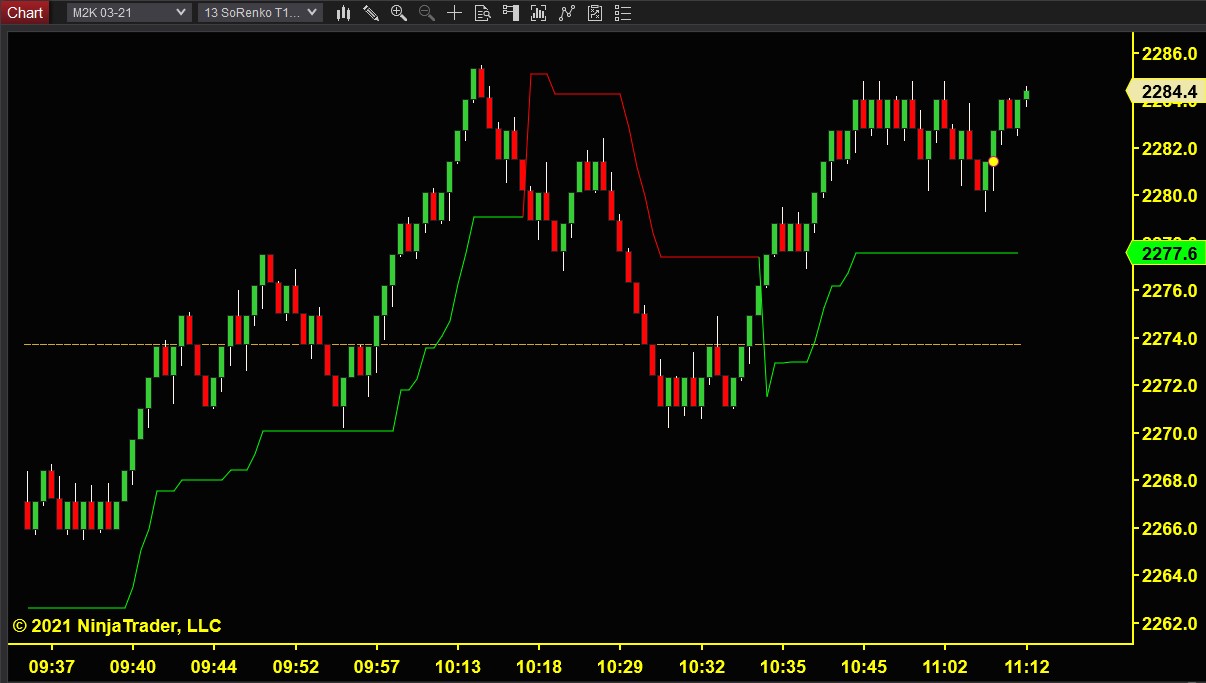1206x683 pixels.
Task: Open the M2K 03-21 instrument dropdown
Action: pos(128,13)
